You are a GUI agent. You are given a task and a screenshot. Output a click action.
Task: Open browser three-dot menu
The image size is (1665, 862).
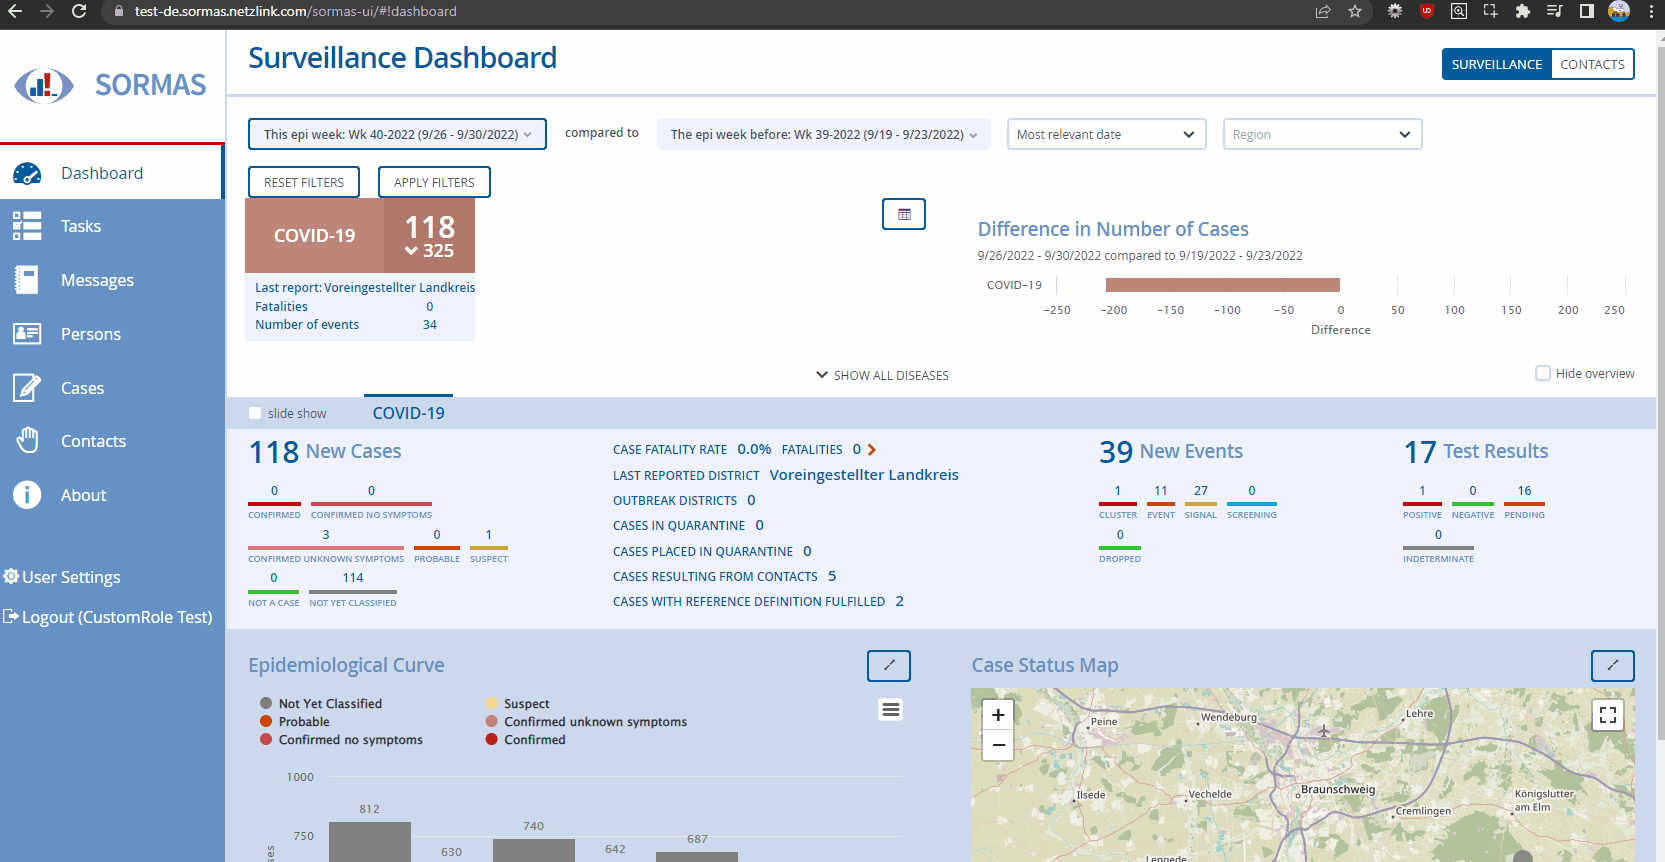click(1651, 12)
